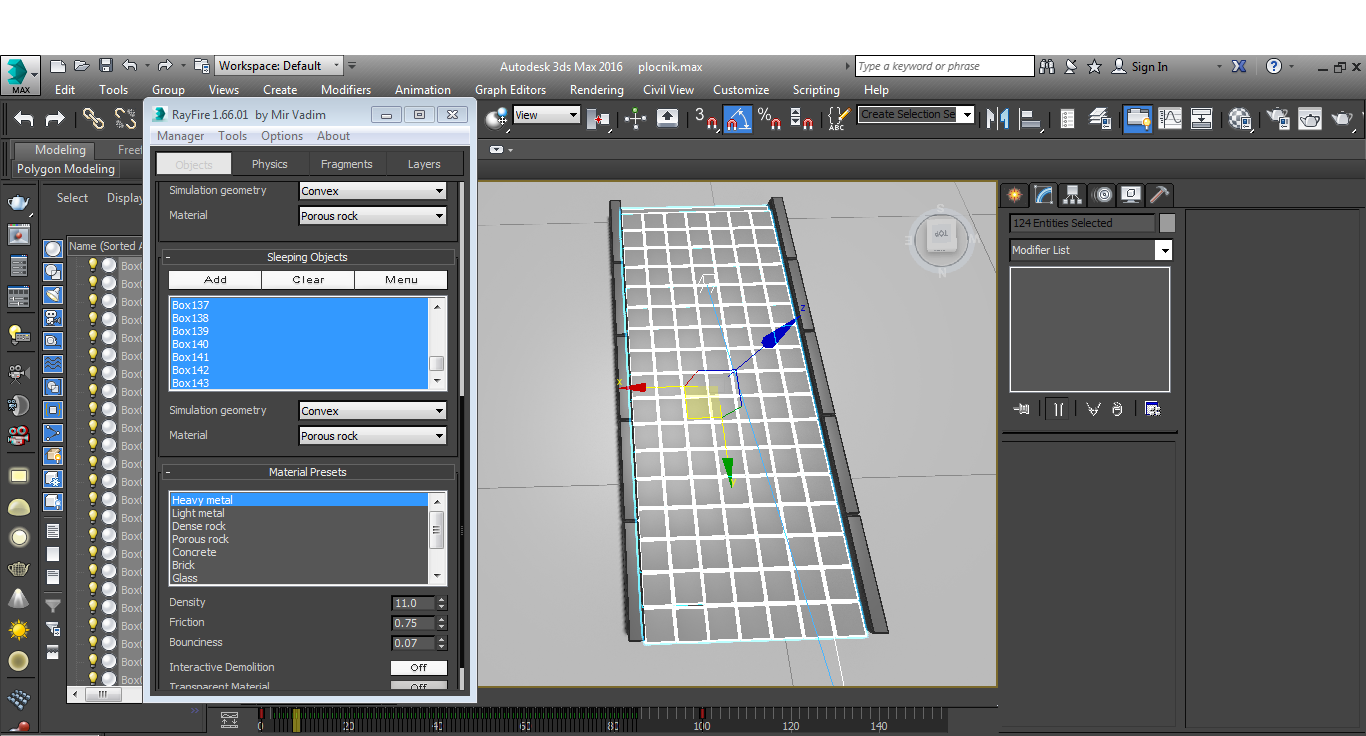This screenshot has width=1366, height=736.
Task: Switch to RayFire Physics tab
Action: [x=269, y=164]
